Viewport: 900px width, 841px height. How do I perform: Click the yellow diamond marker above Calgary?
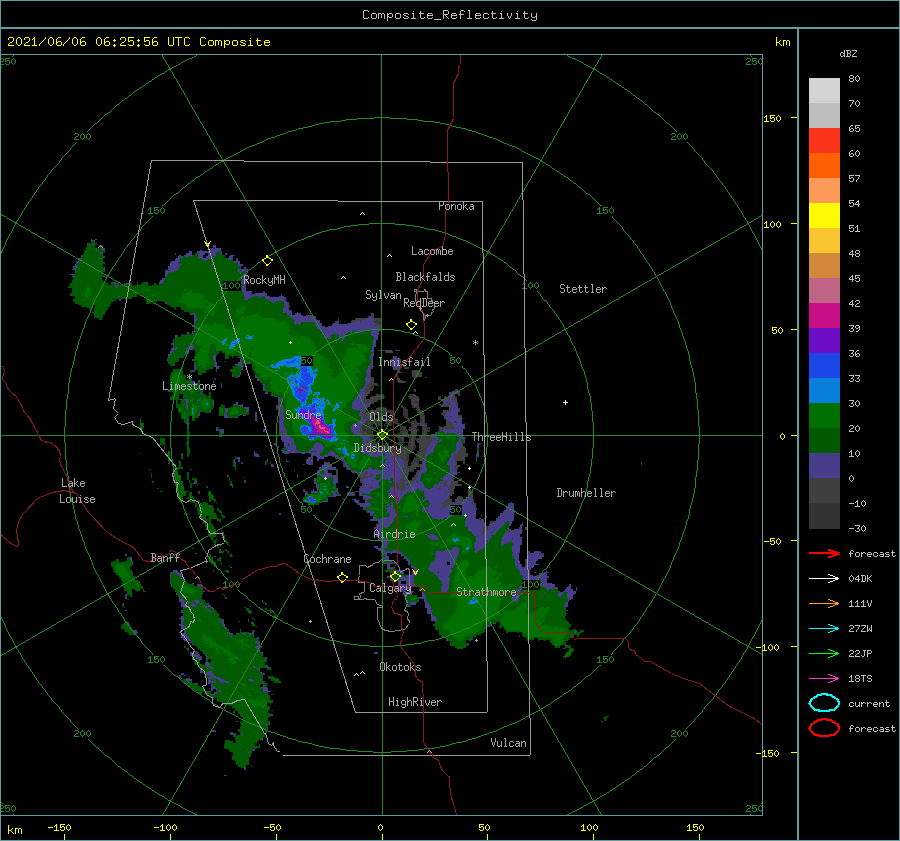[x=395, y=576]
